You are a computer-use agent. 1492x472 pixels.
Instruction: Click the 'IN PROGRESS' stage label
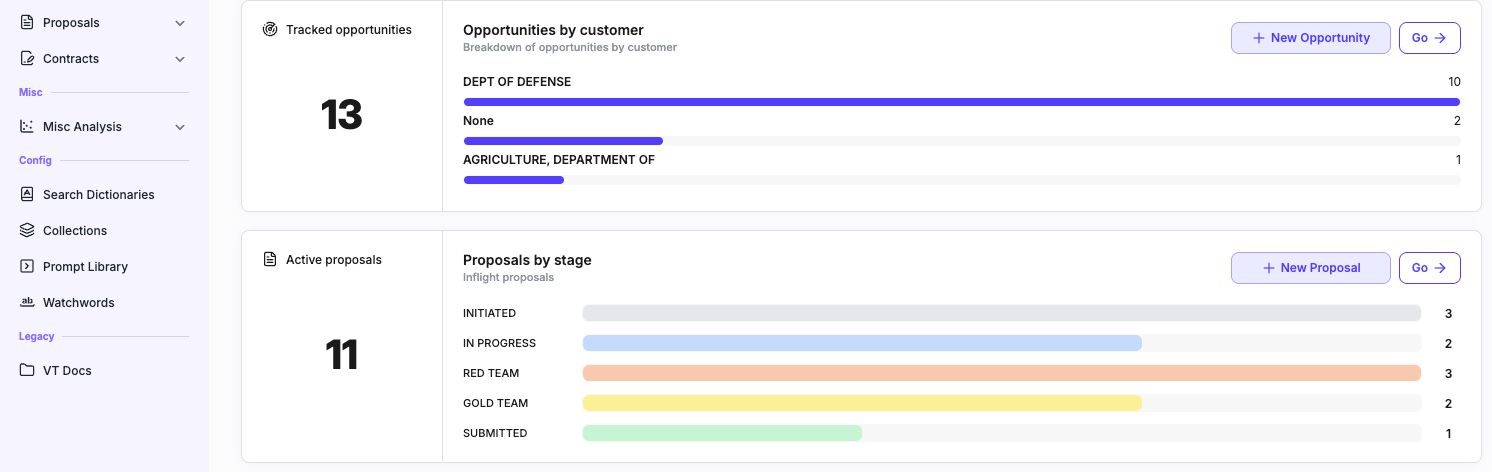click(x=499, y=343)
